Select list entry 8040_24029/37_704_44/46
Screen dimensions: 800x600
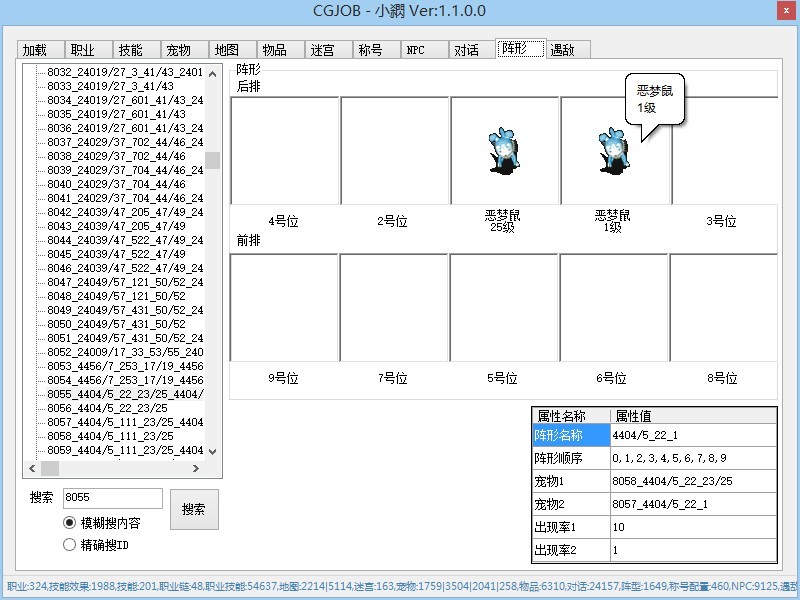coord(116,185)
